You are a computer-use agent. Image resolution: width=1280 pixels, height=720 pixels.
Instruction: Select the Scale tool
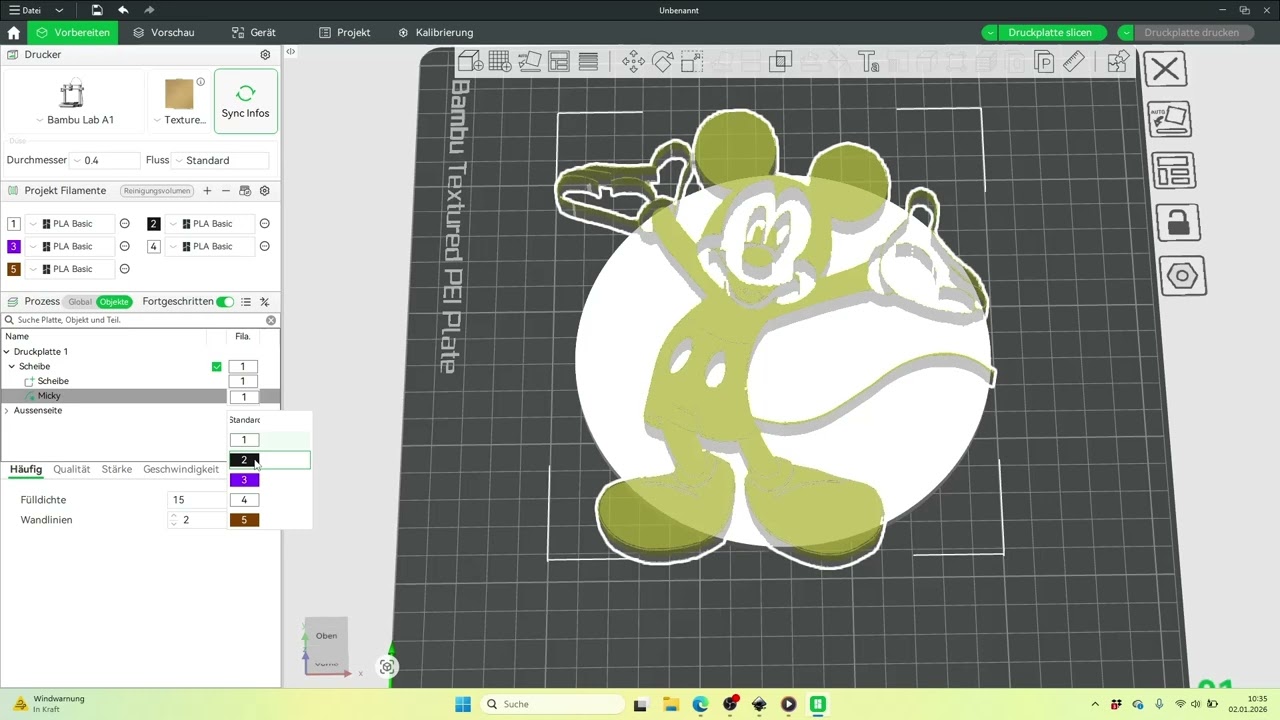click(x=692, y=62)
